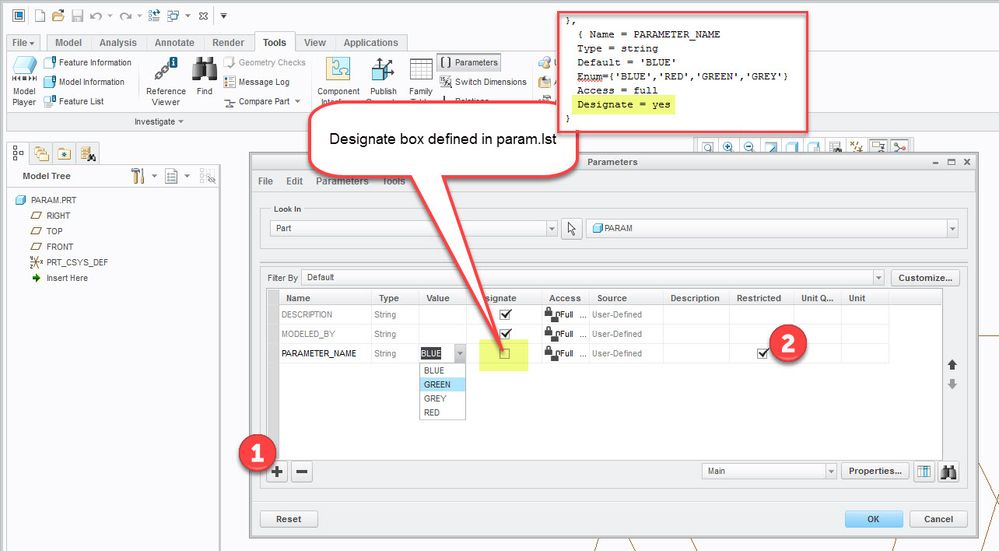Open a file using the folder icon
Viewport: 999px width, 551px height.
coord(58,15)
